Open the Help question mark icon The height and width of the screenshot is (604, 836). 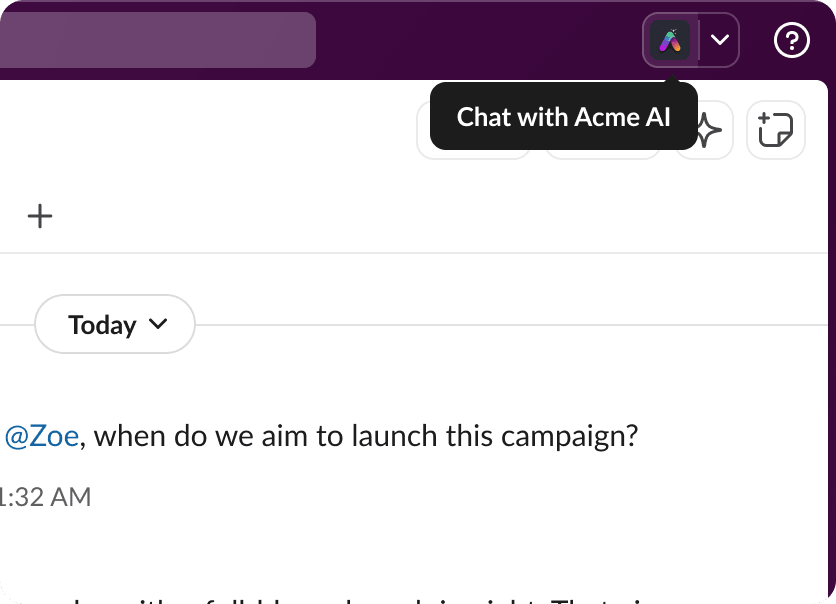(791, 41)
